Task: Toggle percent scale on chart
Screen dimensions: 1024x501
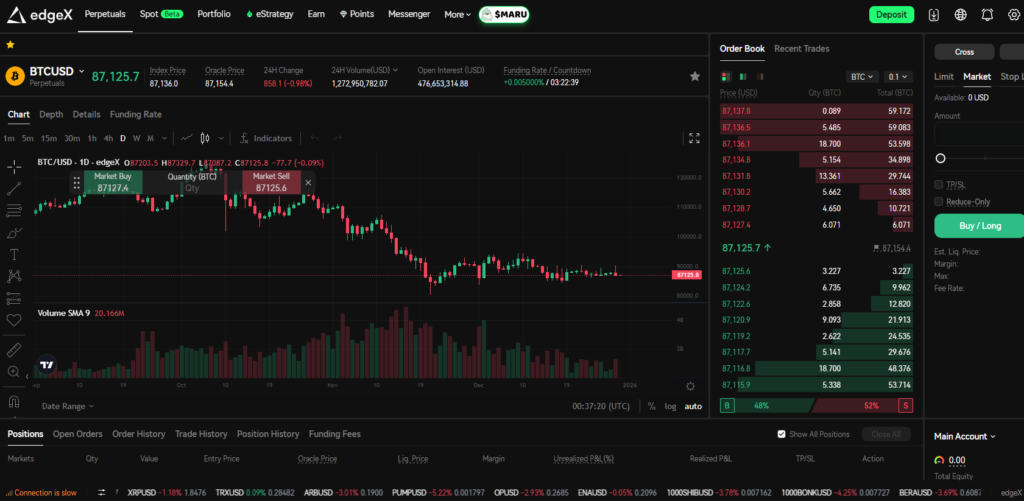Action: [652, 406]
